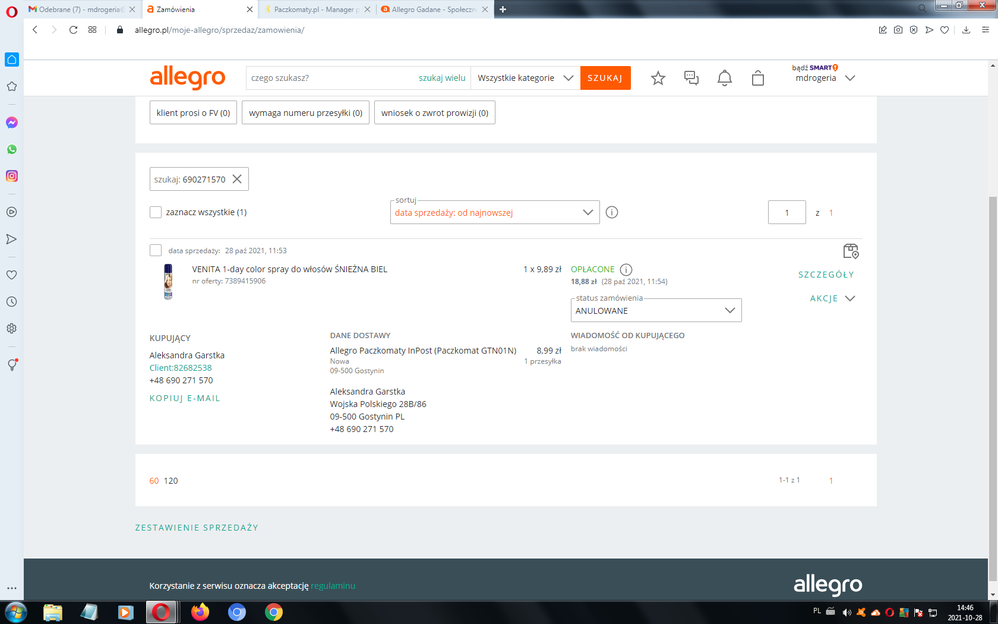Open the player icon in sidebar
This screenshot has height=624, width=998.
pyautogui.click(x=11, y=212)
